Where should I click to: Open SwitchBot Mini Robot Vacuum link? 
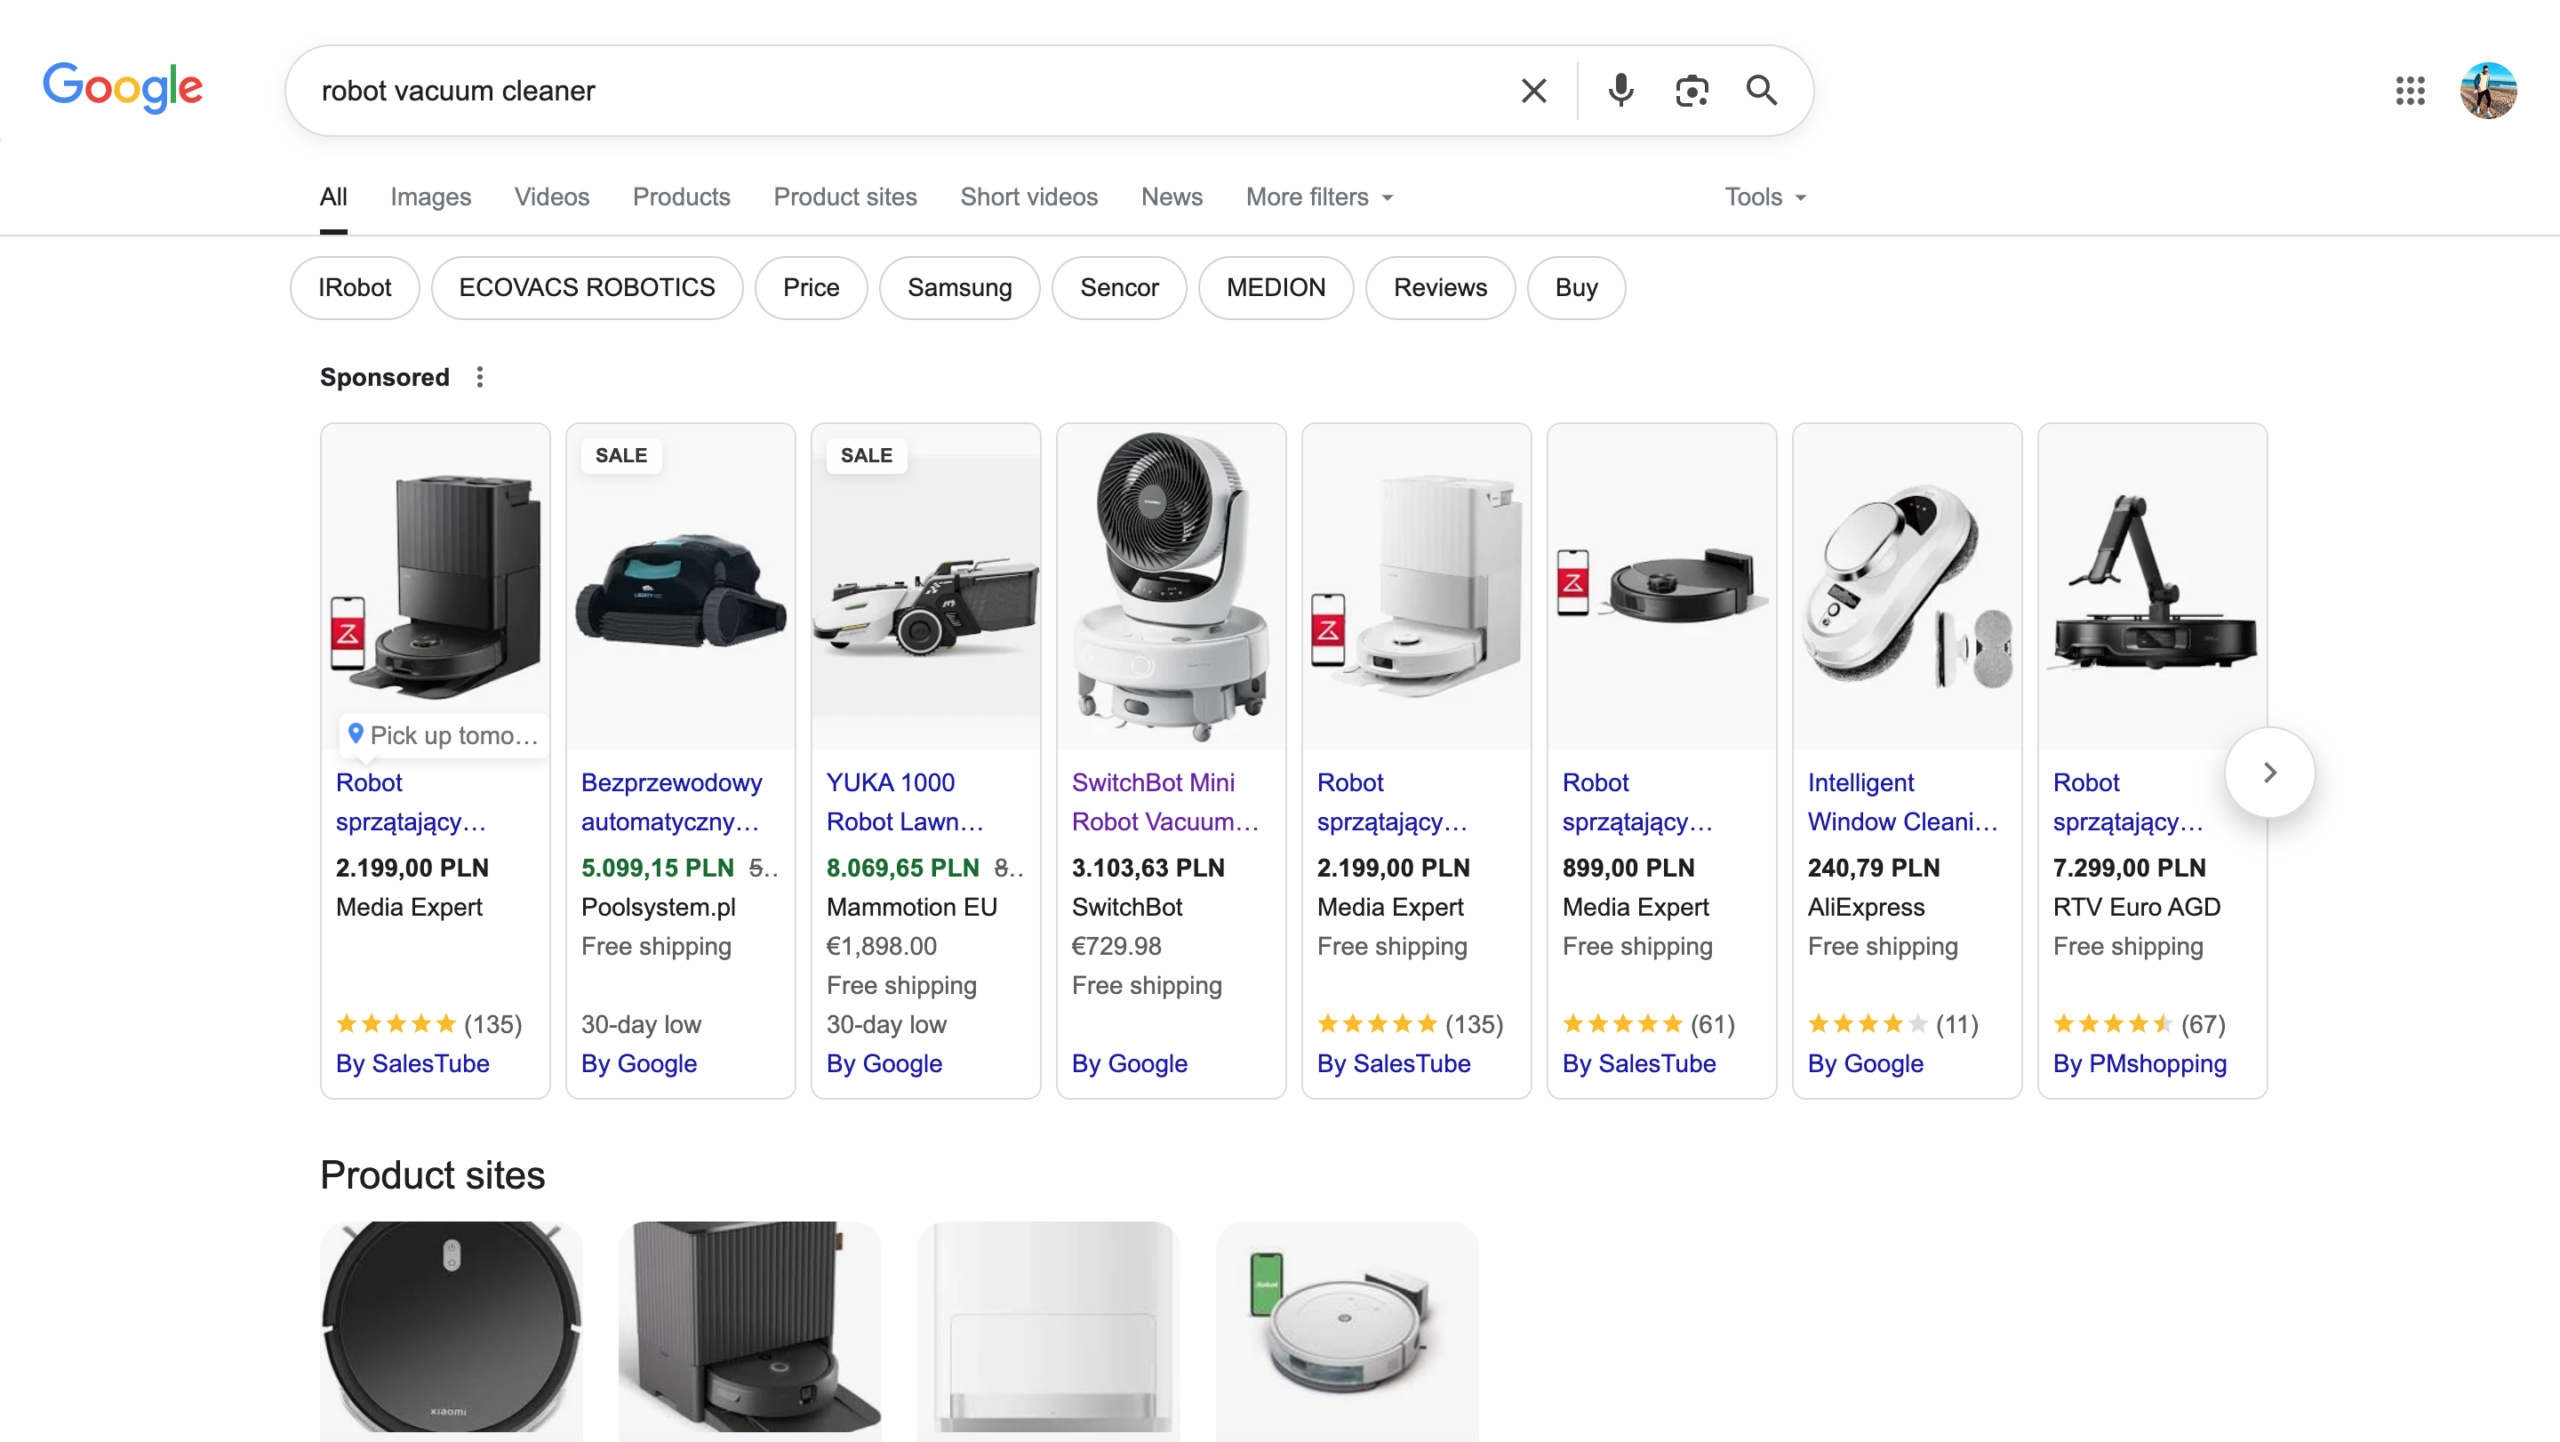point(1165,802)
